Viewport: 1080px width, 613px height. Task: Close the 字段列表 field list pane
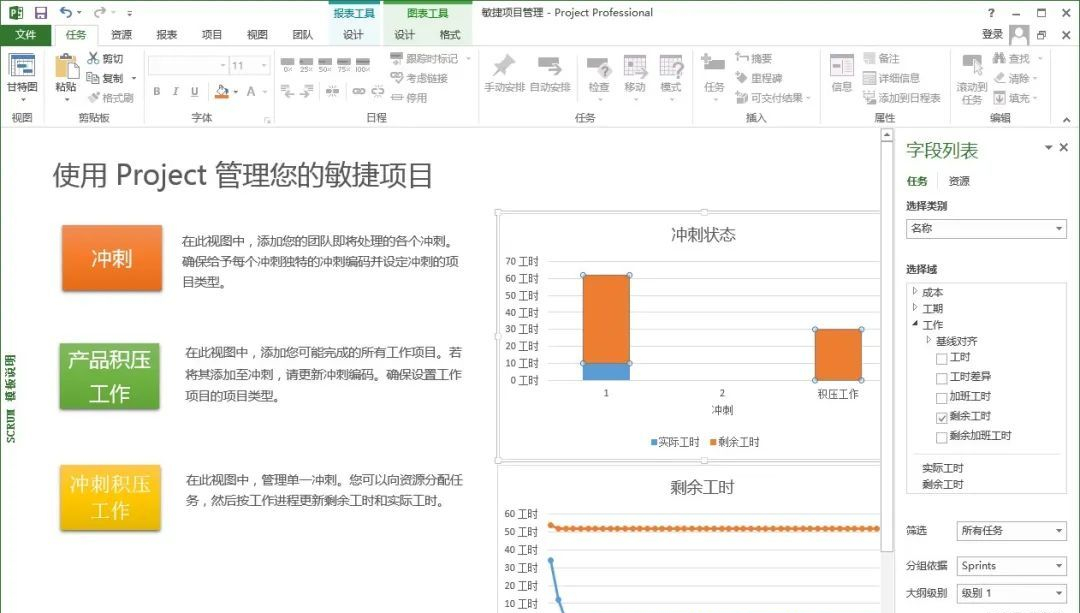[1063, 147]
